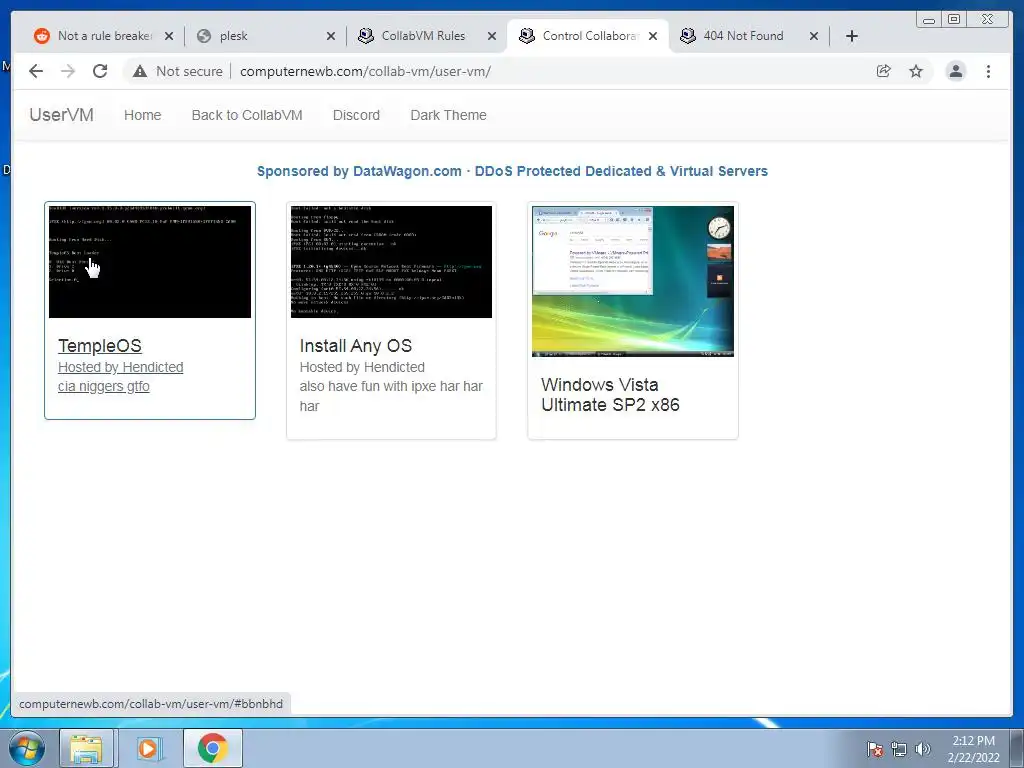Open Action Center flag tray icon
The width and height of the screenshot is (1024, 768).
[874, 748]
